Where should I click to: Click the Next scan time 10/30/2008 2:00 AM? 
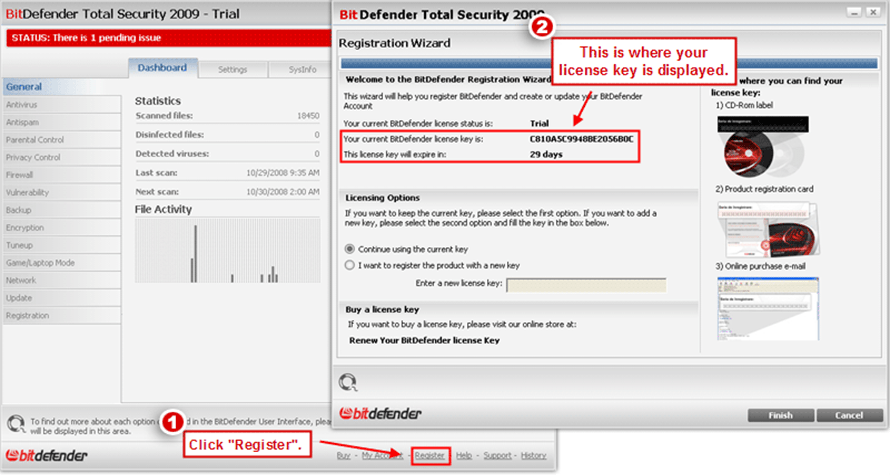283,192
